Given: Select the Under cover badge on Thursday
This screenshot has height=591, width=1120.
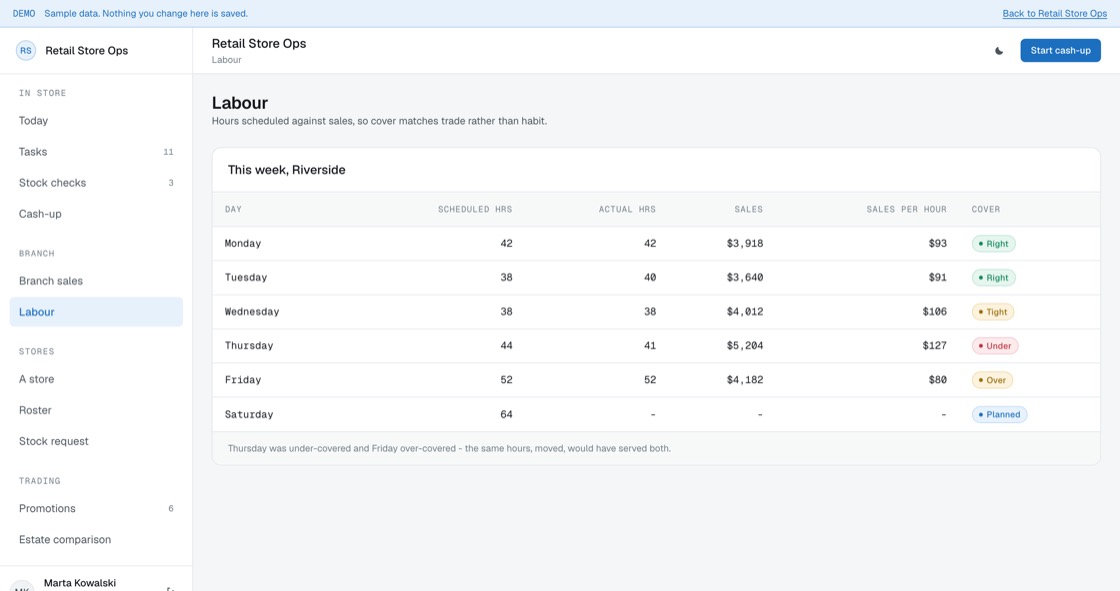Looking at the screenshot, I should 994,346.
